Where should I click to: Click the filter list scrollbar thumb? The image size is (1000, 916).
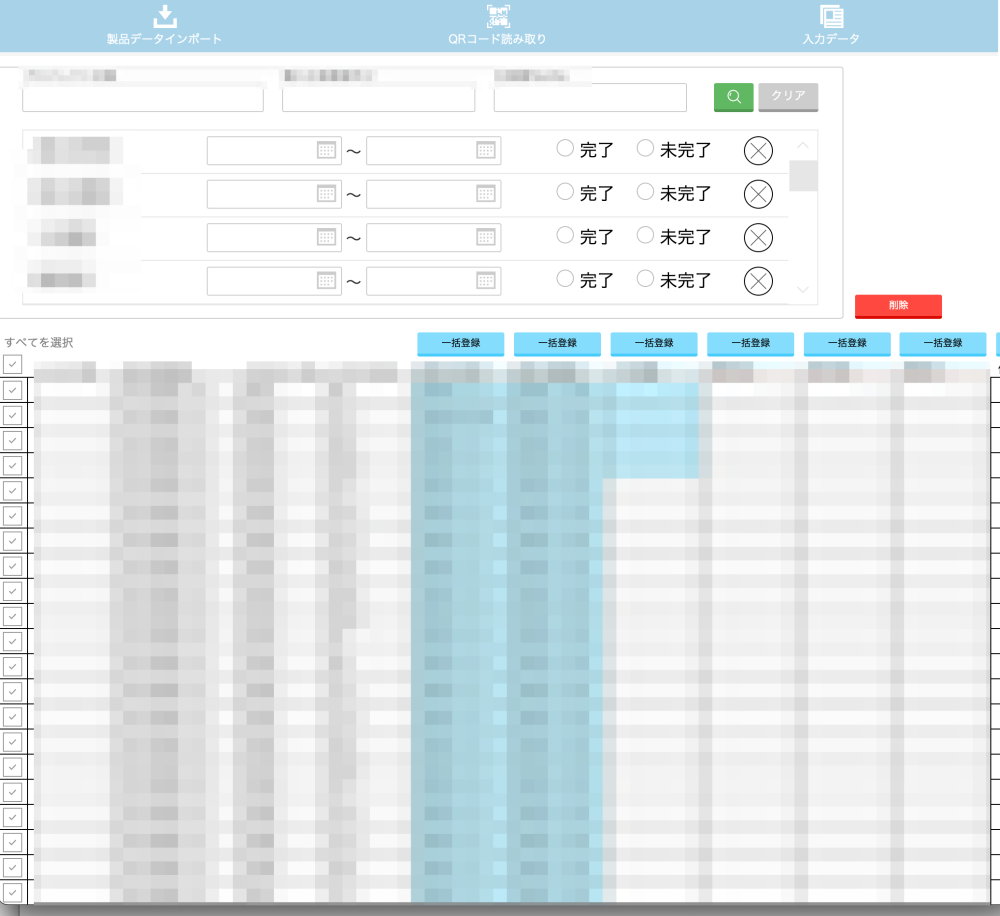[803, 176]
